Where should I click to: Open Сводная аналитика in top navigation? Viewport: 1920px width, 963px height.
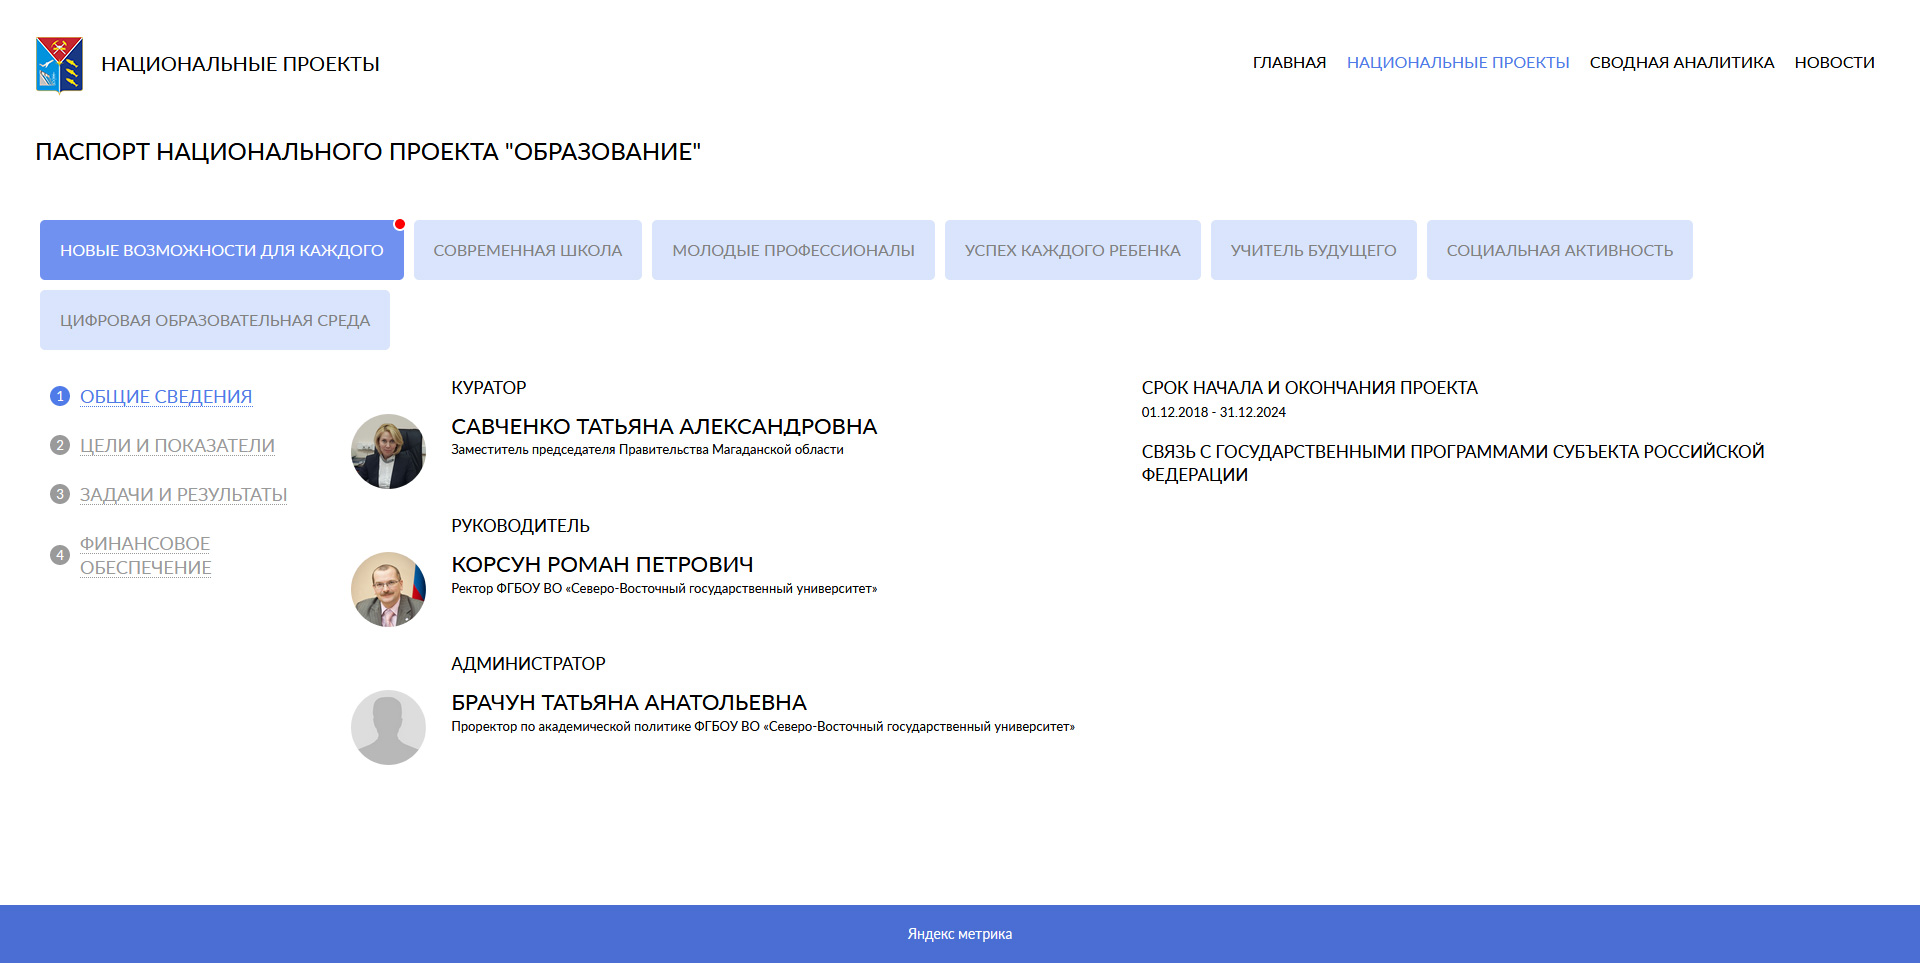(1681, 62)
